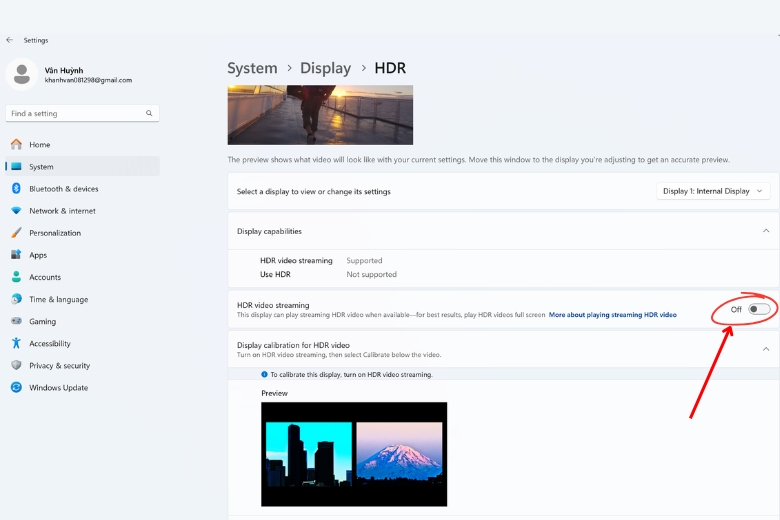Open Home settings page

(82, 144)
